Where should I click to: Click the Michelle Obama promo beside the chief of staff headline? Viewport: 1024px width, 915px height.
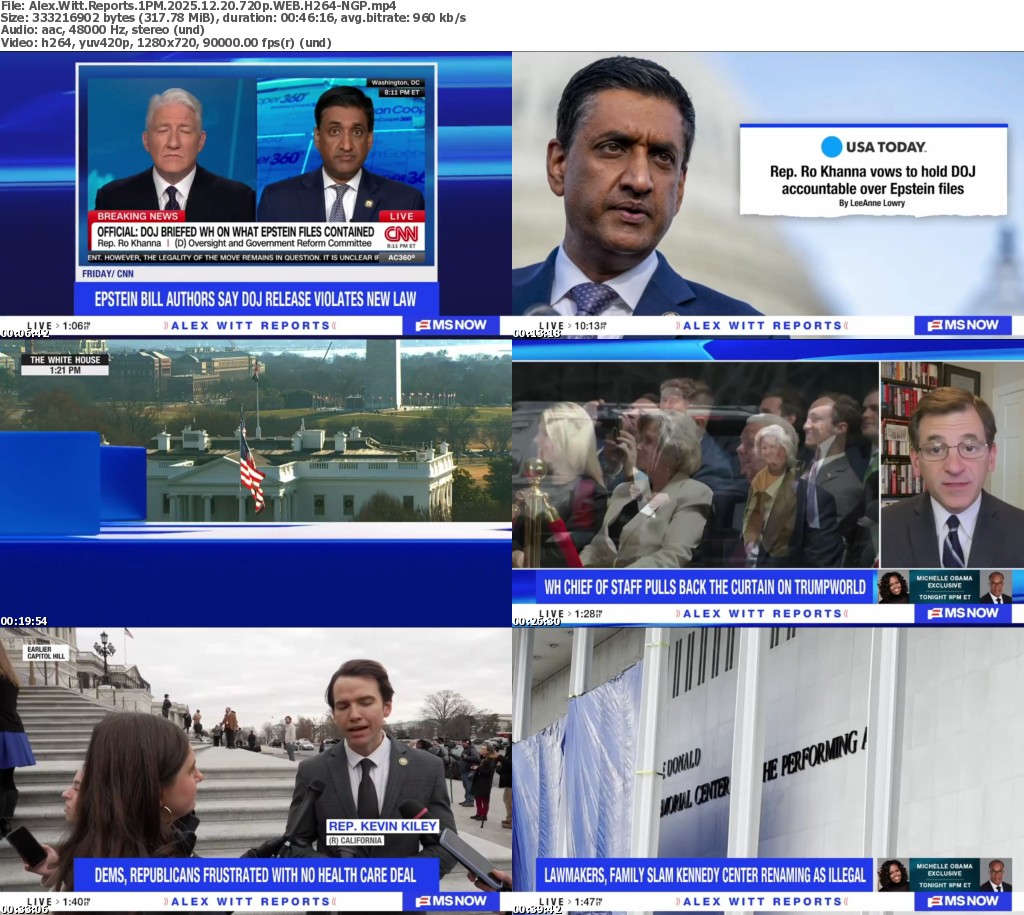point(943,586)
